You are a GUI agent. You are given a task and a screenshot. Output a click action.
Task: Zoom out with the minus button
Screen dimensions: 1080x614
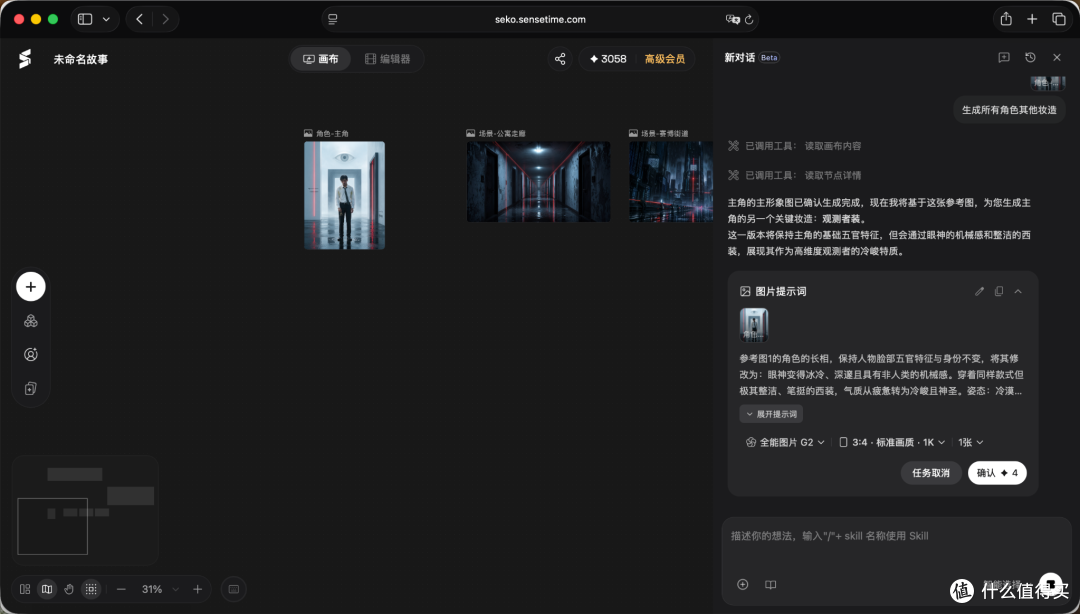click(121, 589)
